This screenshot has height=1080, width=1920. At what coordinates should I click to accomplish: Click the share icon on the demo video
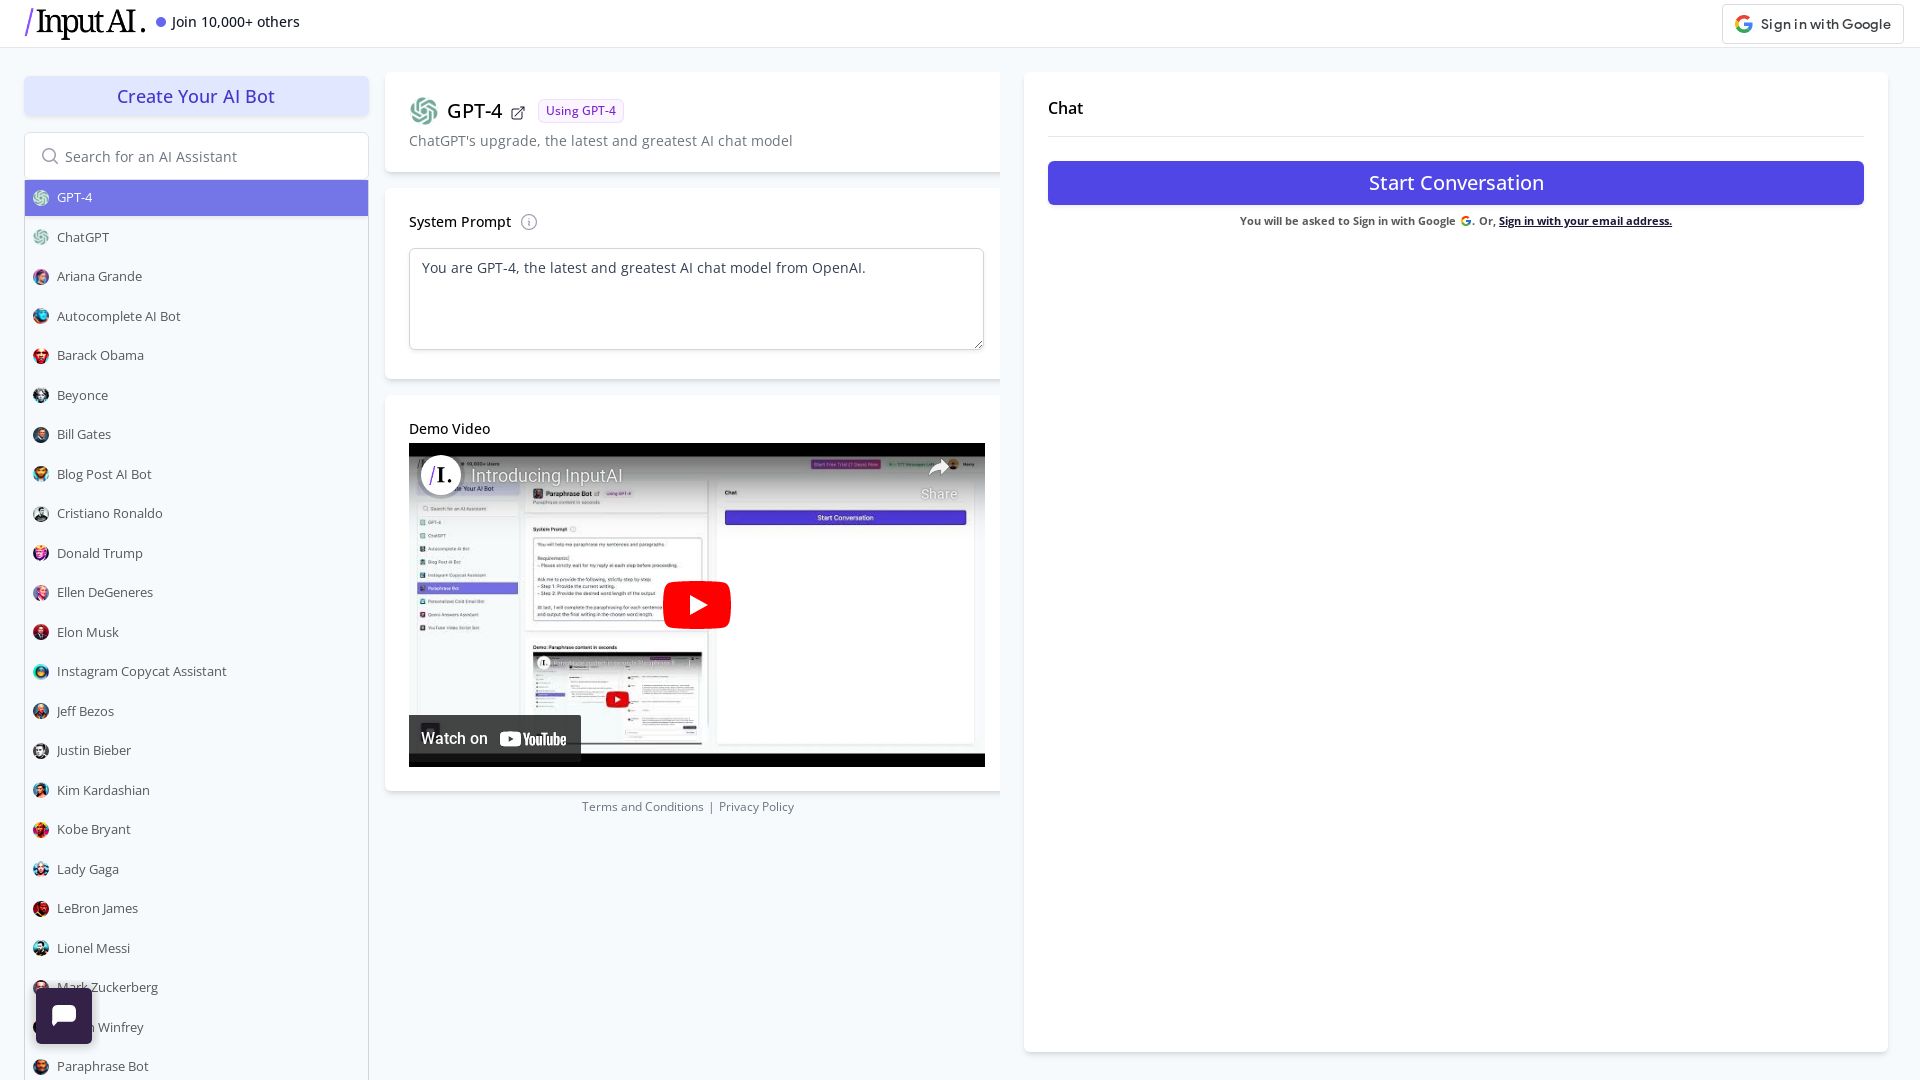(x=939, y=467)
